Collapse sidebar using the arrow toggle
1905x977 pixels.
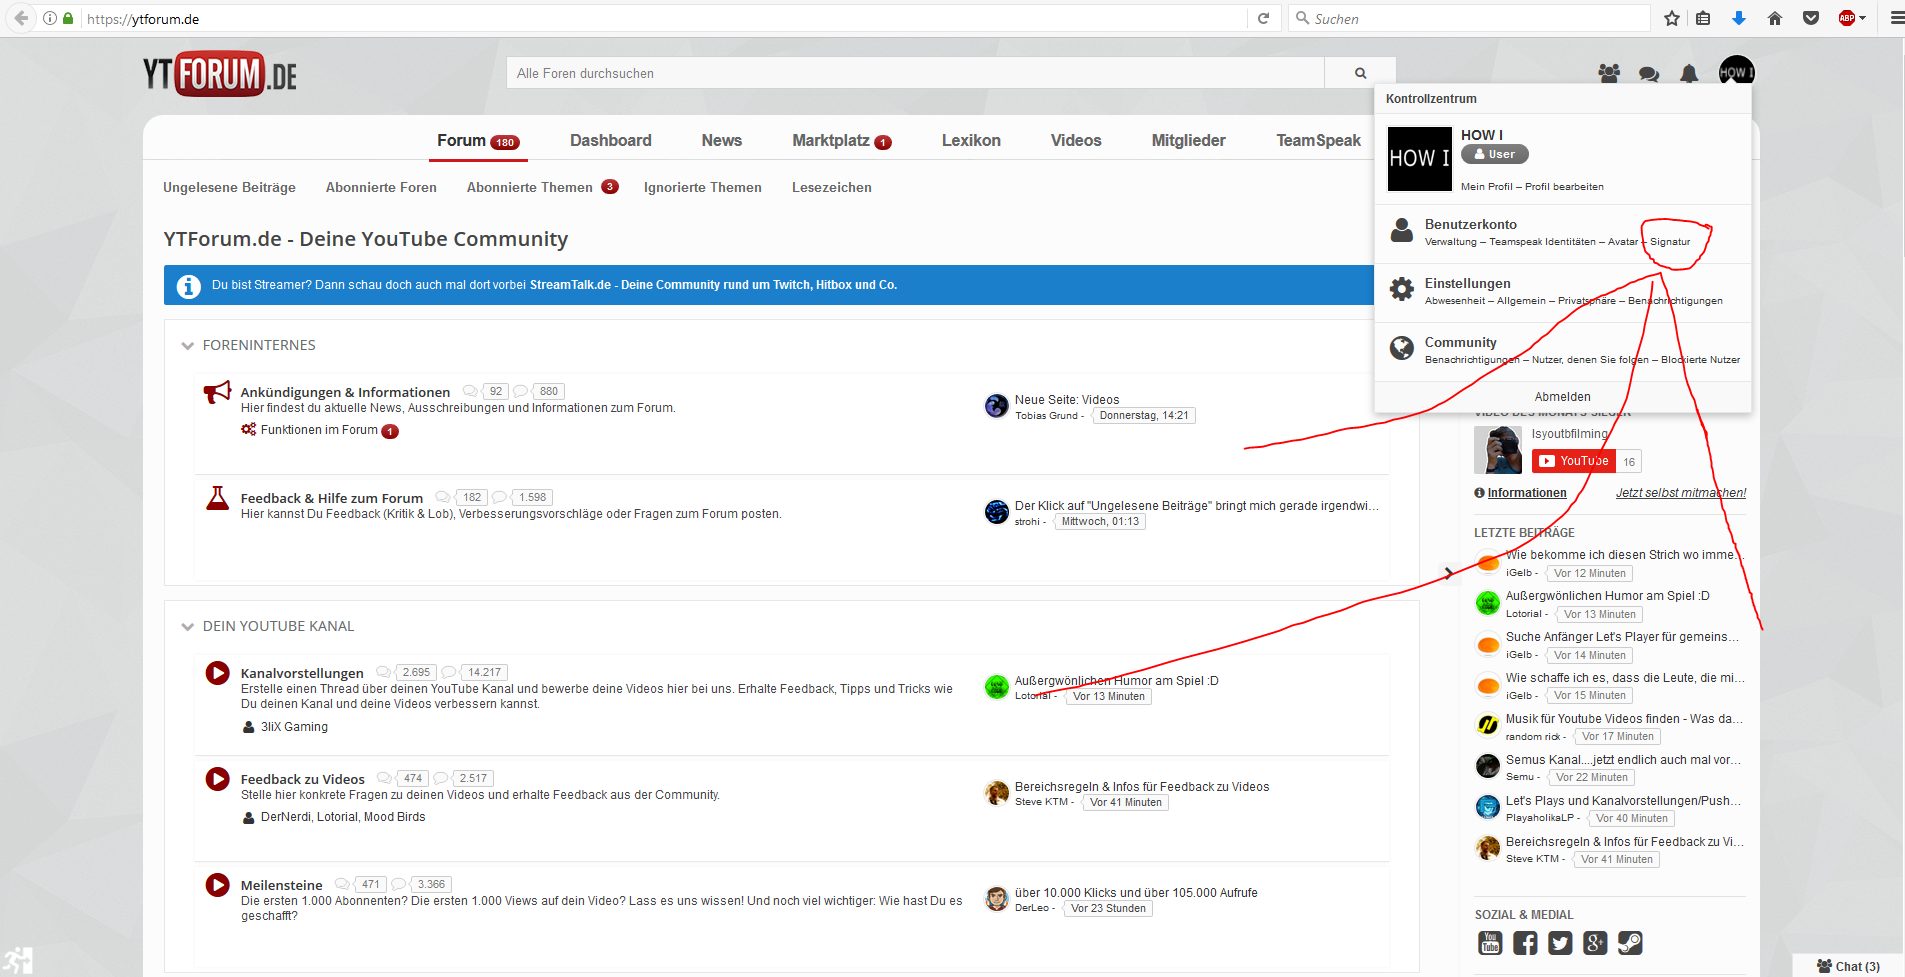click(x=1448, y=573)
